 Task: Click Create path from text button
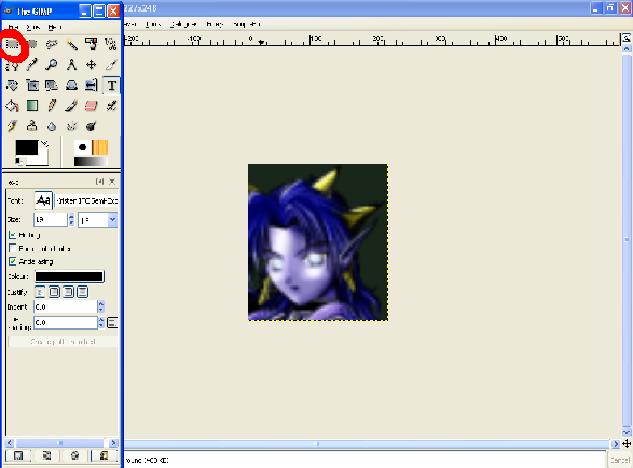(63, 342)
